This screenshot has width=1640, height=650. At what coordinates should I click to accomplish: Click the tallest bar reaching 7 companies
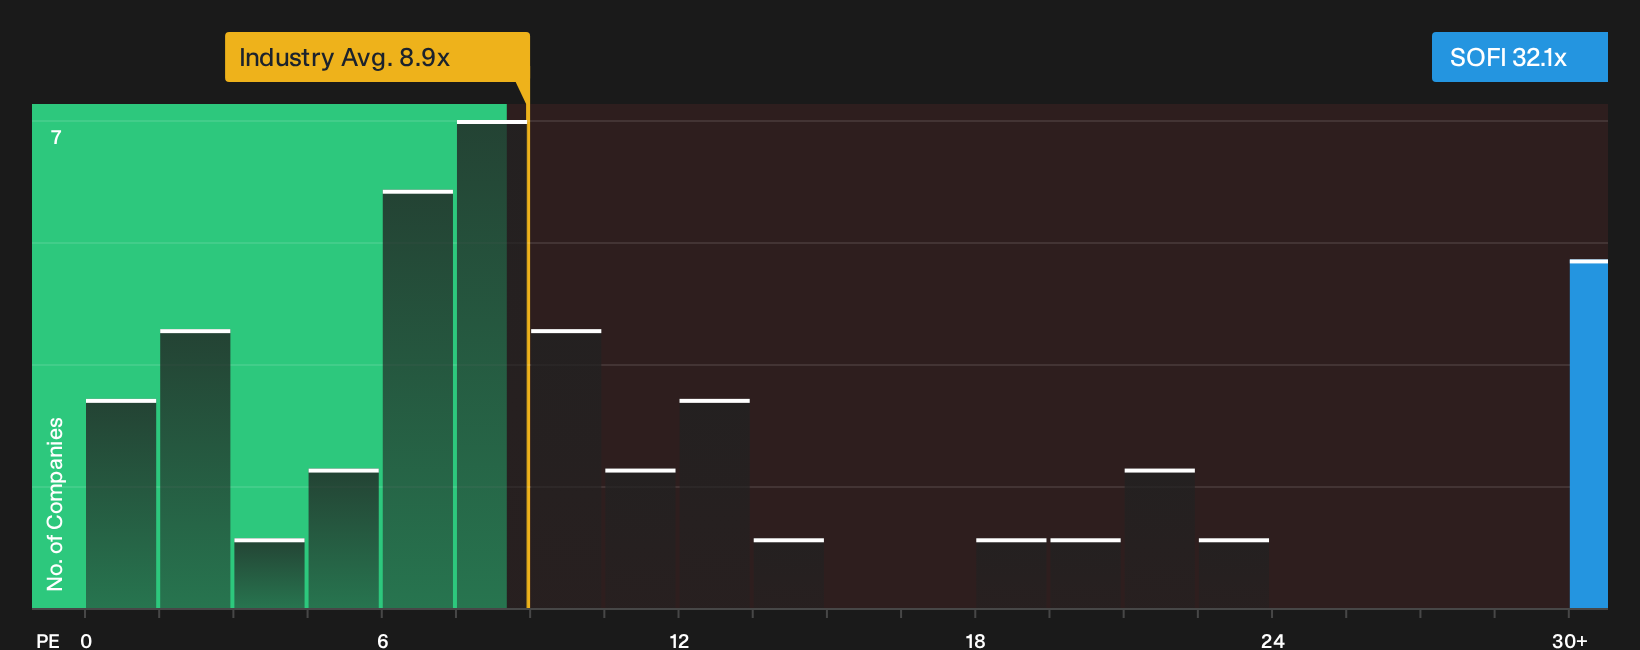492,364
